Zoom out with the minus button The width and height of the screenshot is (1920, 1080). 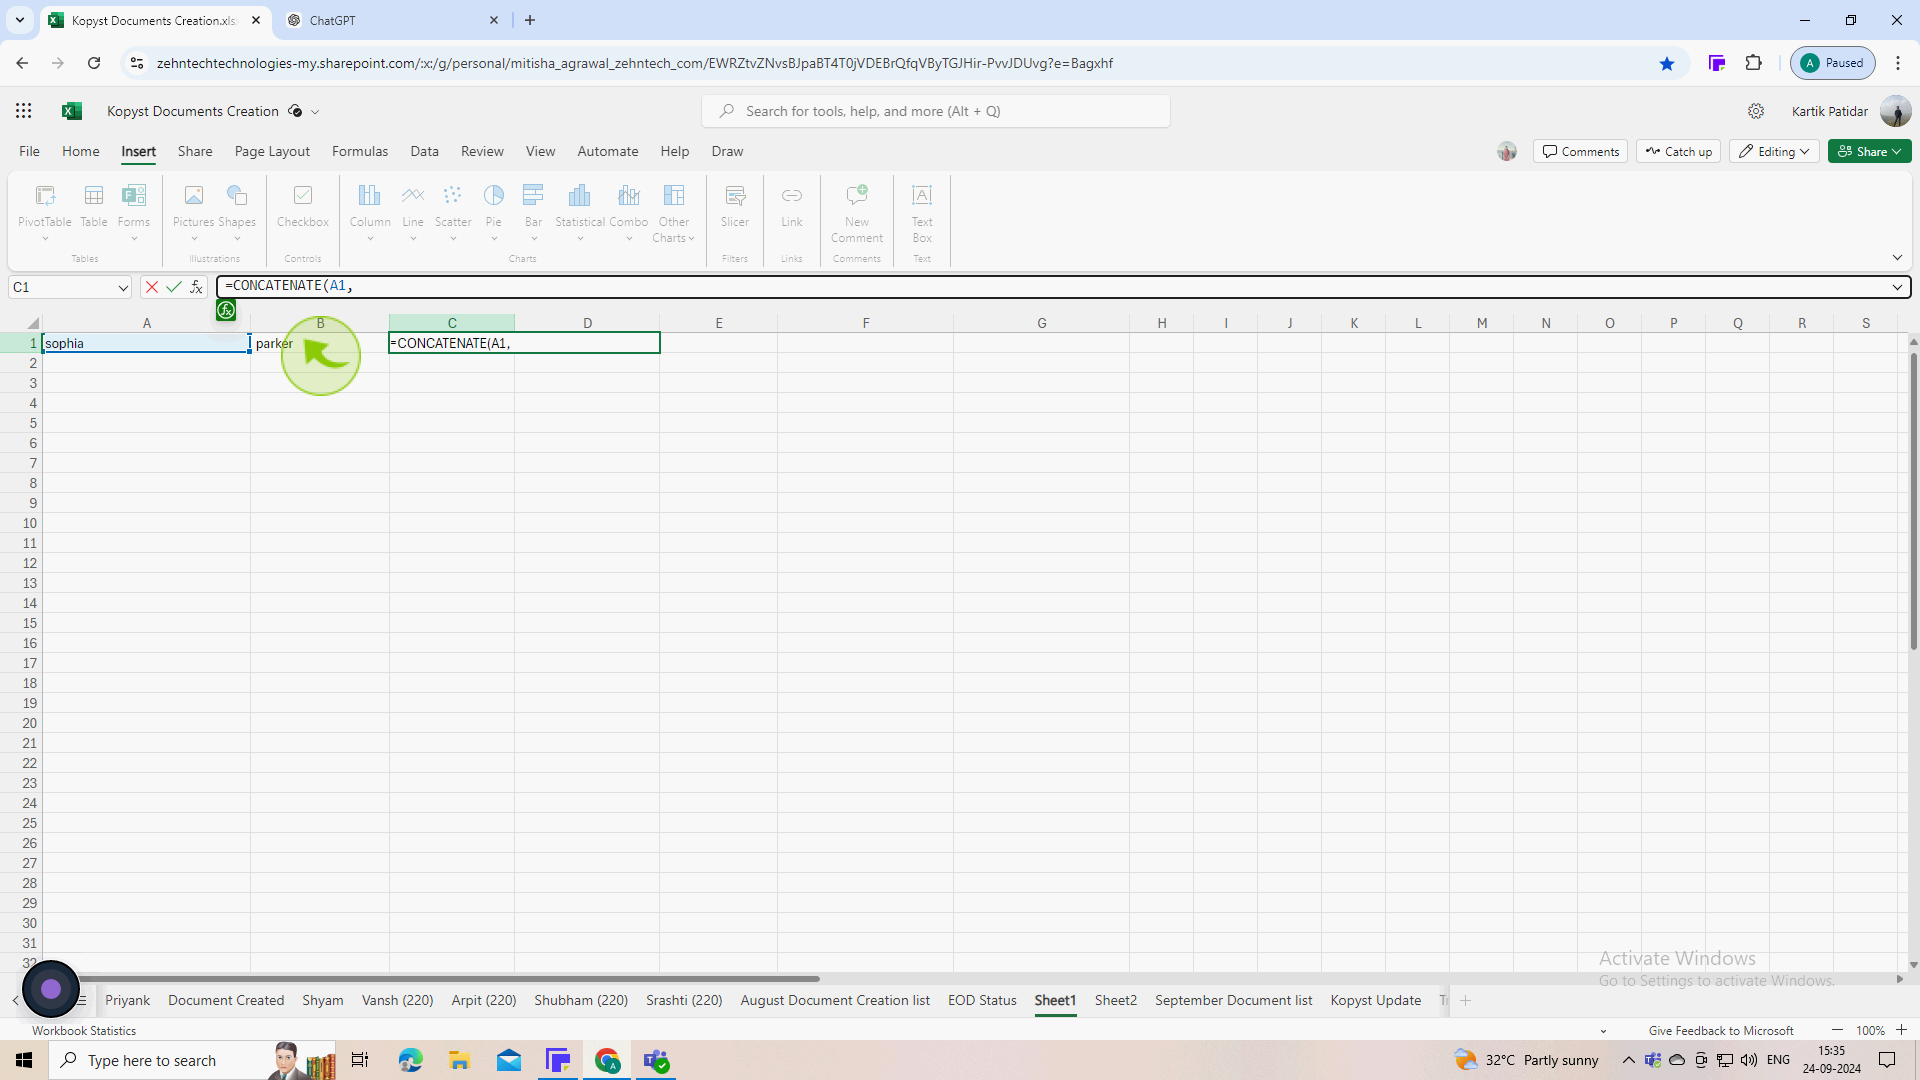(1837, 1030)
